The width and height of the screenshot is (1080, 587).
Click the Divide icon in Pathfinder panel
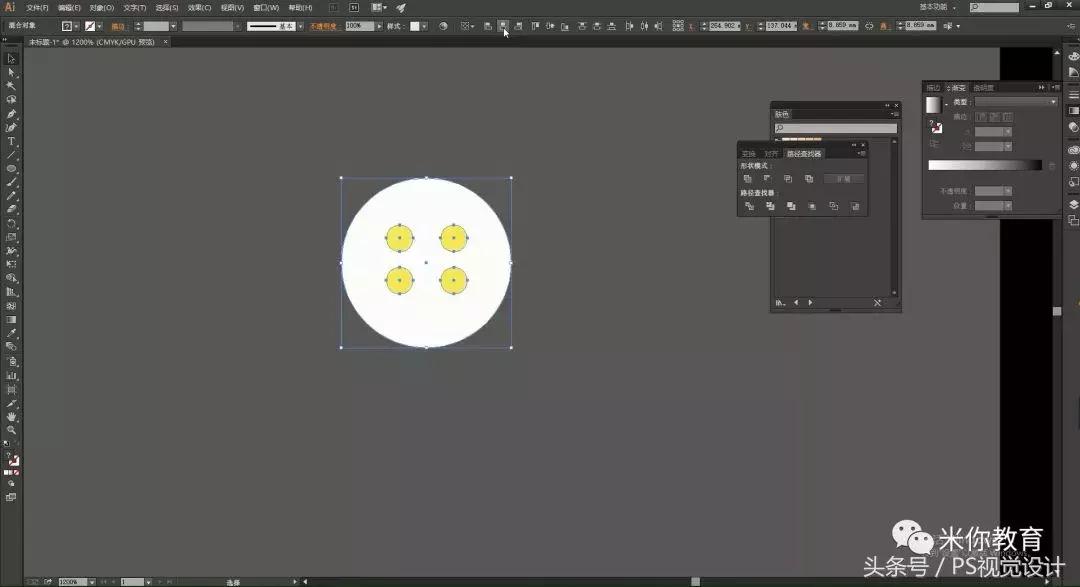[748, 206]
